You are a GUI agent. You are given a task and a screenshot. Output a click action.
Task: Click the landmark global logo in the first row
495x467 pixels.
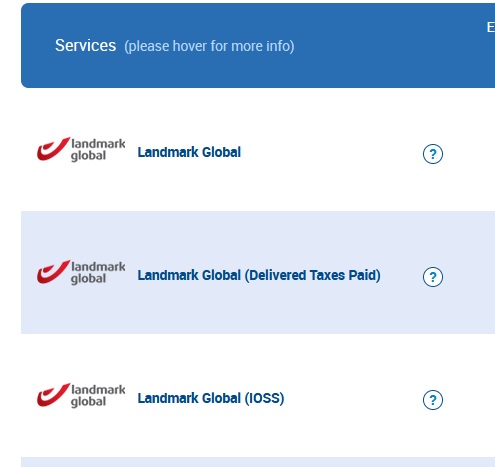(81, 149)
